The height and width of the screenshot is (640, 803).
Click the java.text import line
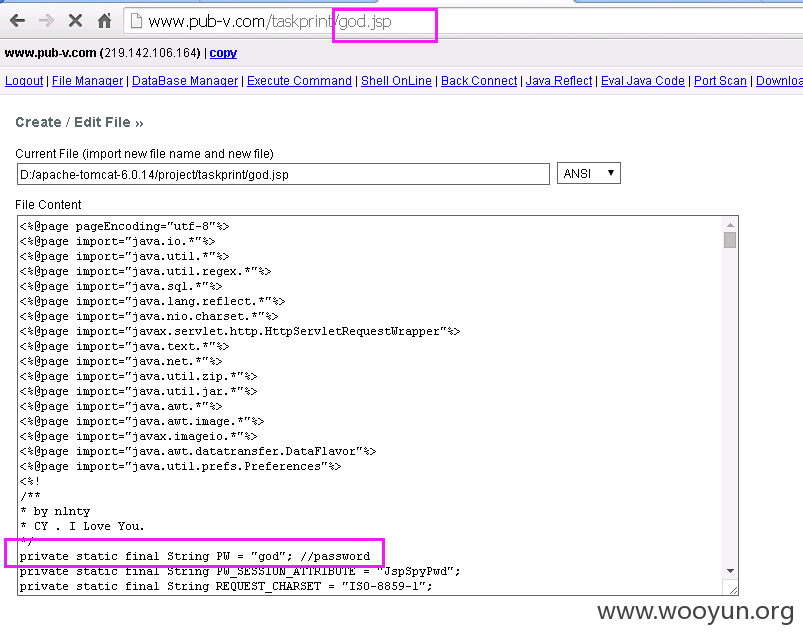point(124,346)
